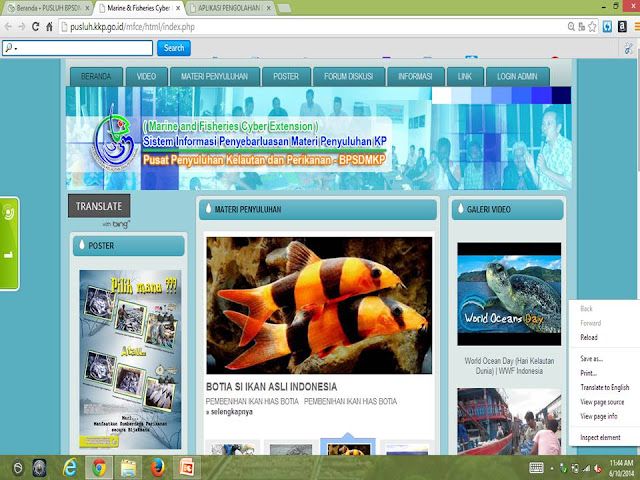Open the INFORMASI navigation tab
Viewport: 640px width, 480px height.
tap(415, 76)
